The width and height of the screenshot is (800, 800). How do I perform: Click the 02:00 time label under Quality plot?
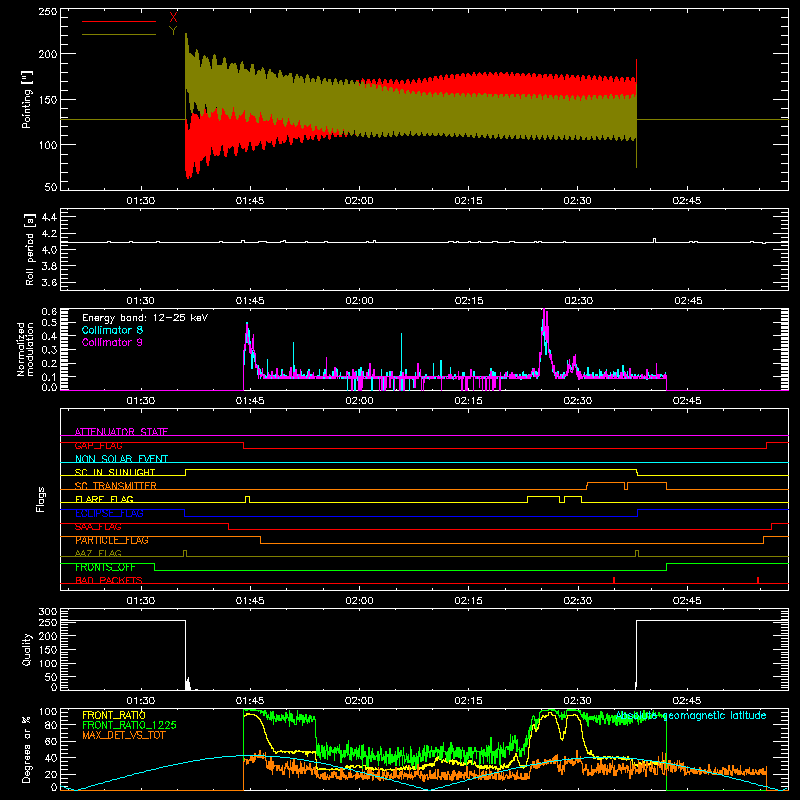[x=359, y=701]
